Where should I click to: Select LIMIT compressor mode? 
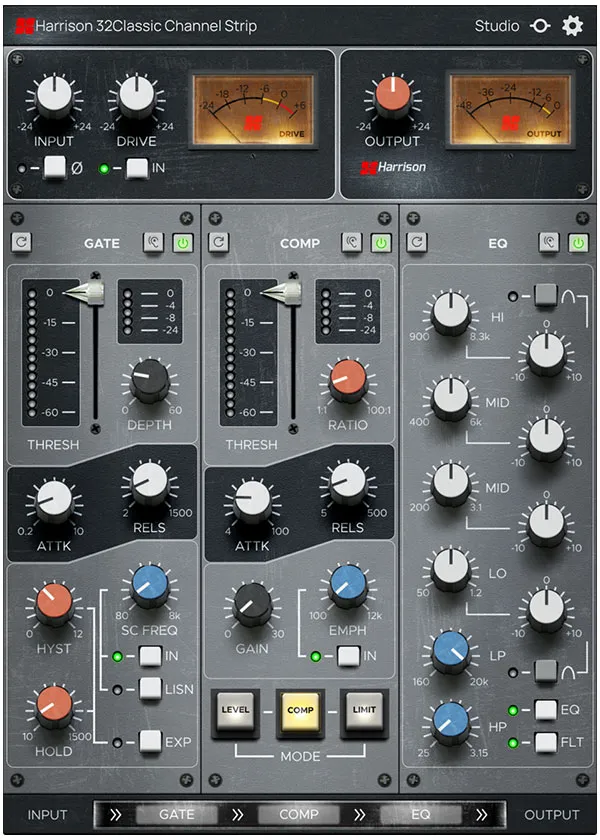(x=364, y=711)
